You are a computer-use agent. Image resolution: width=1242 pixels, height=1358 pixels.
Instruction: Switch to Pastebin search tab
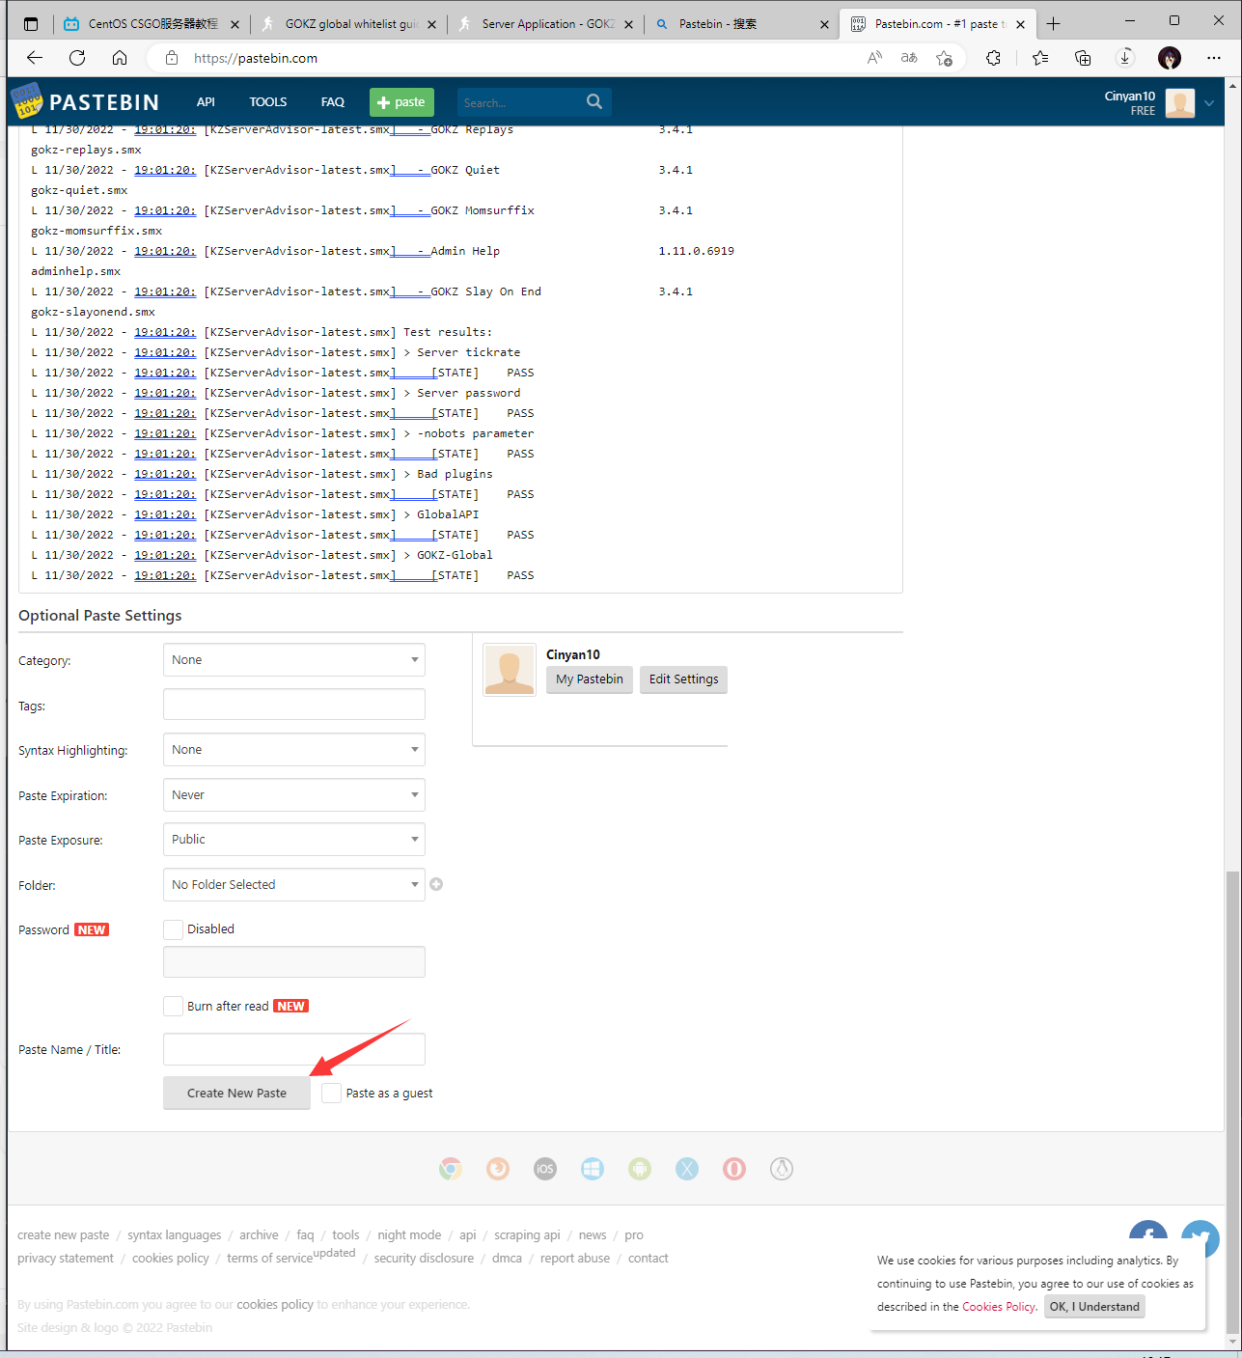[x=742, y=24]
